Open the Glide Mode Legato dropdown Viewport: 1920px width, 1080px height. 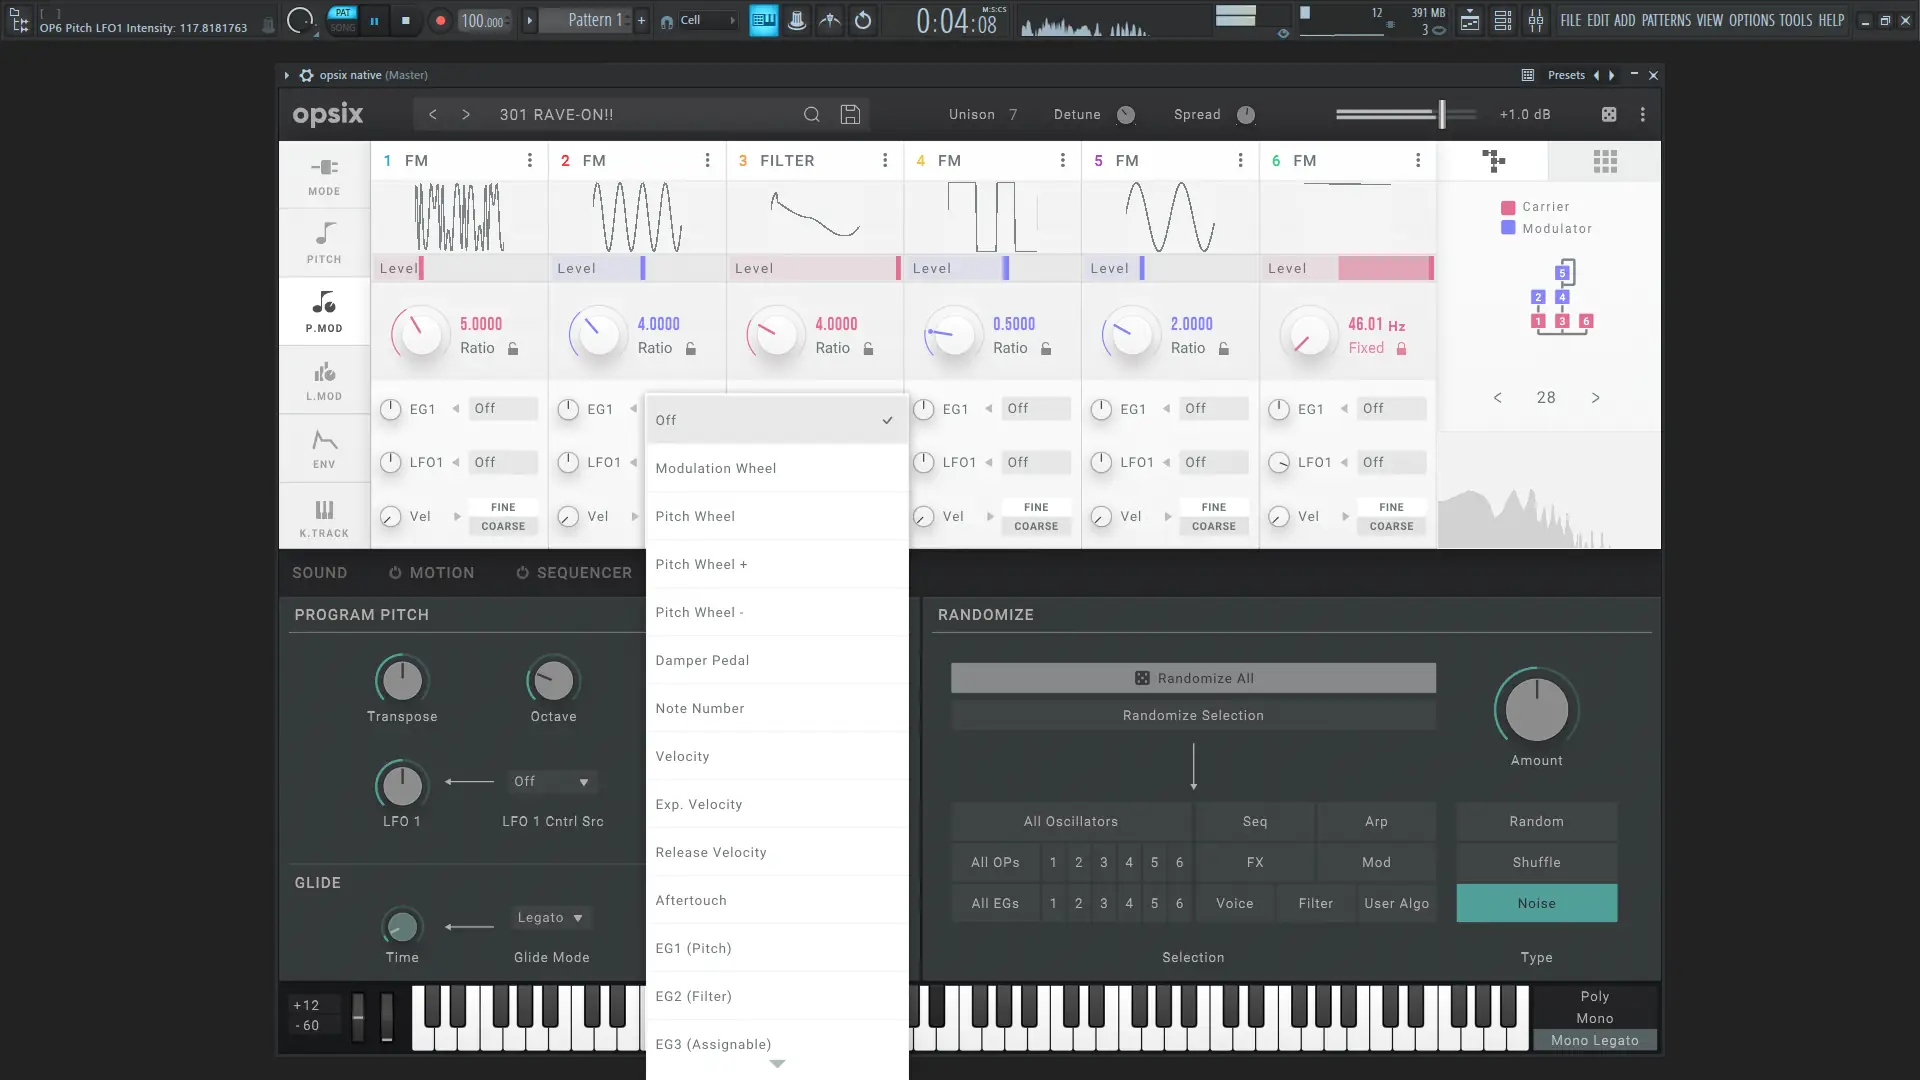pyautogui.click(x=551, y=918)
